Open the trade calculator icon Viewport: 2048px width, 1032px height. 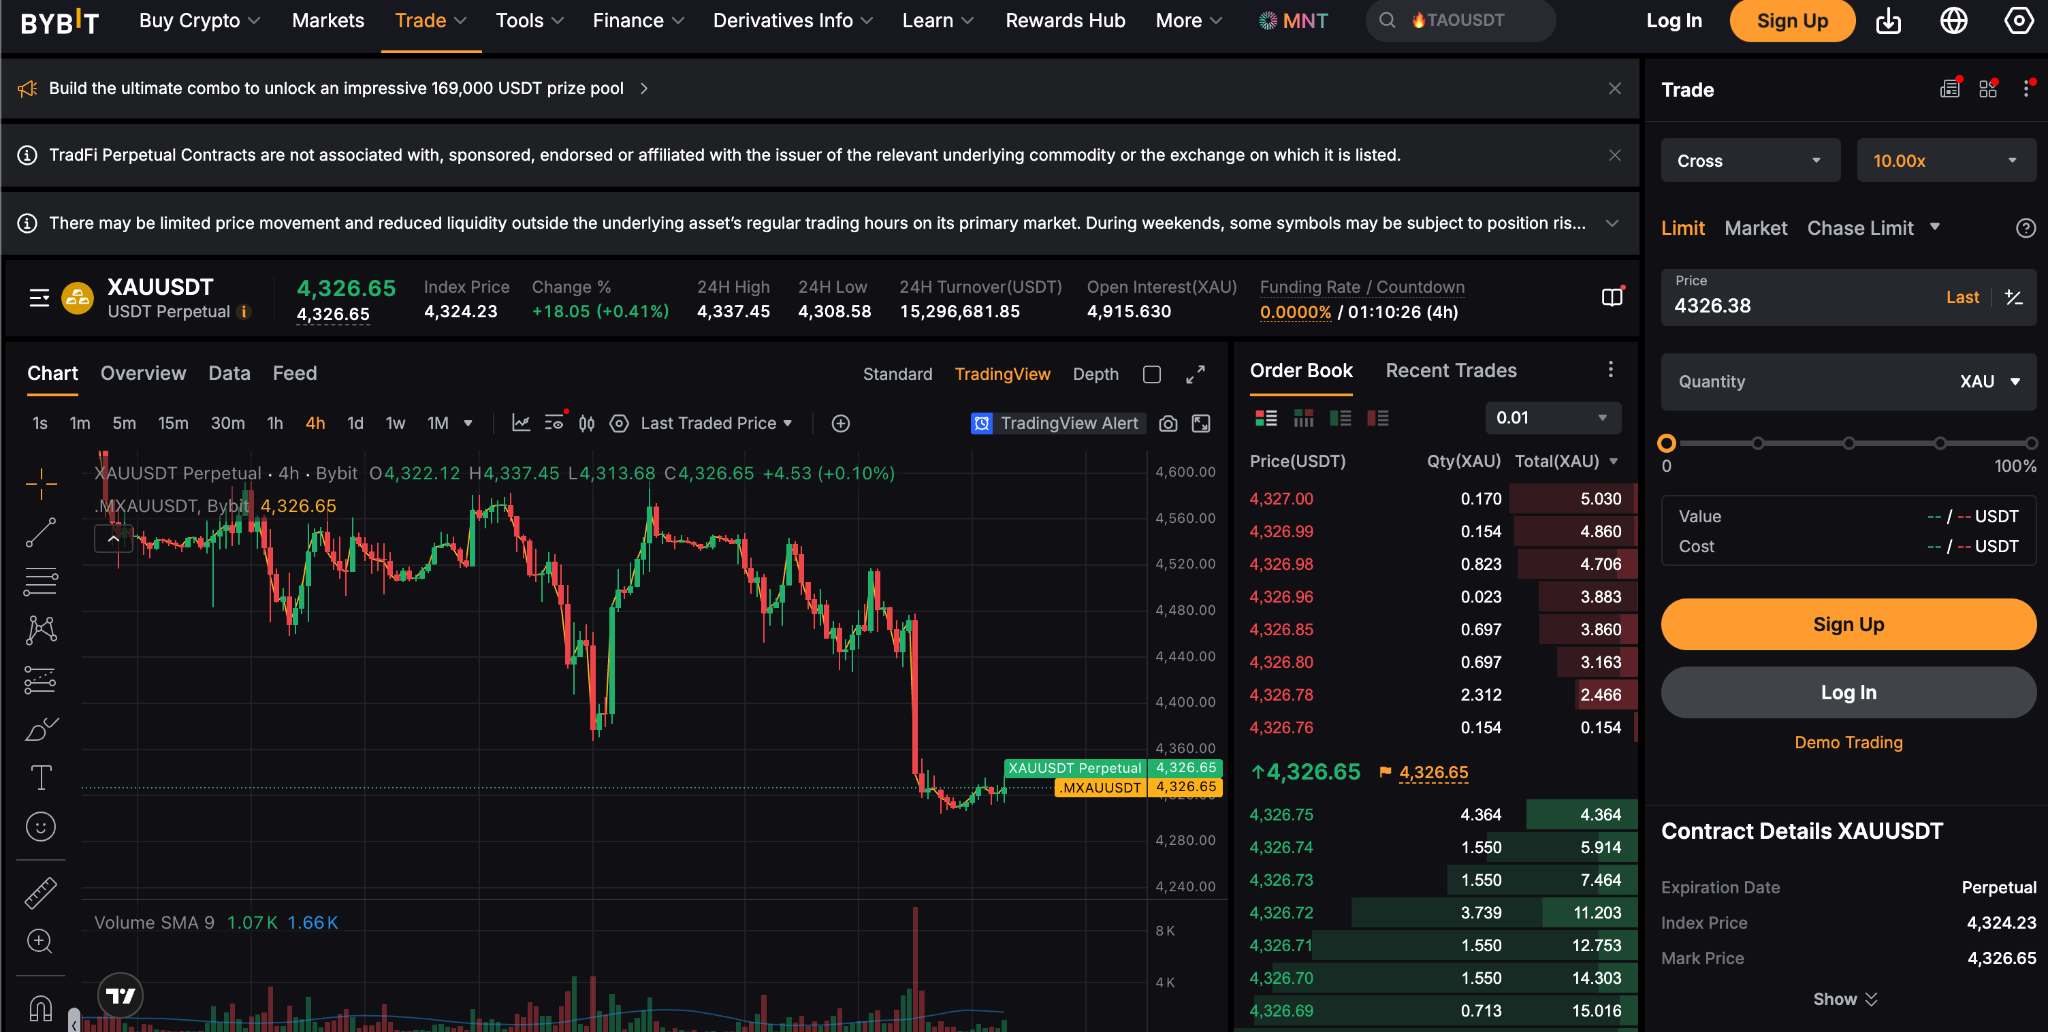tap(1949, 88)
